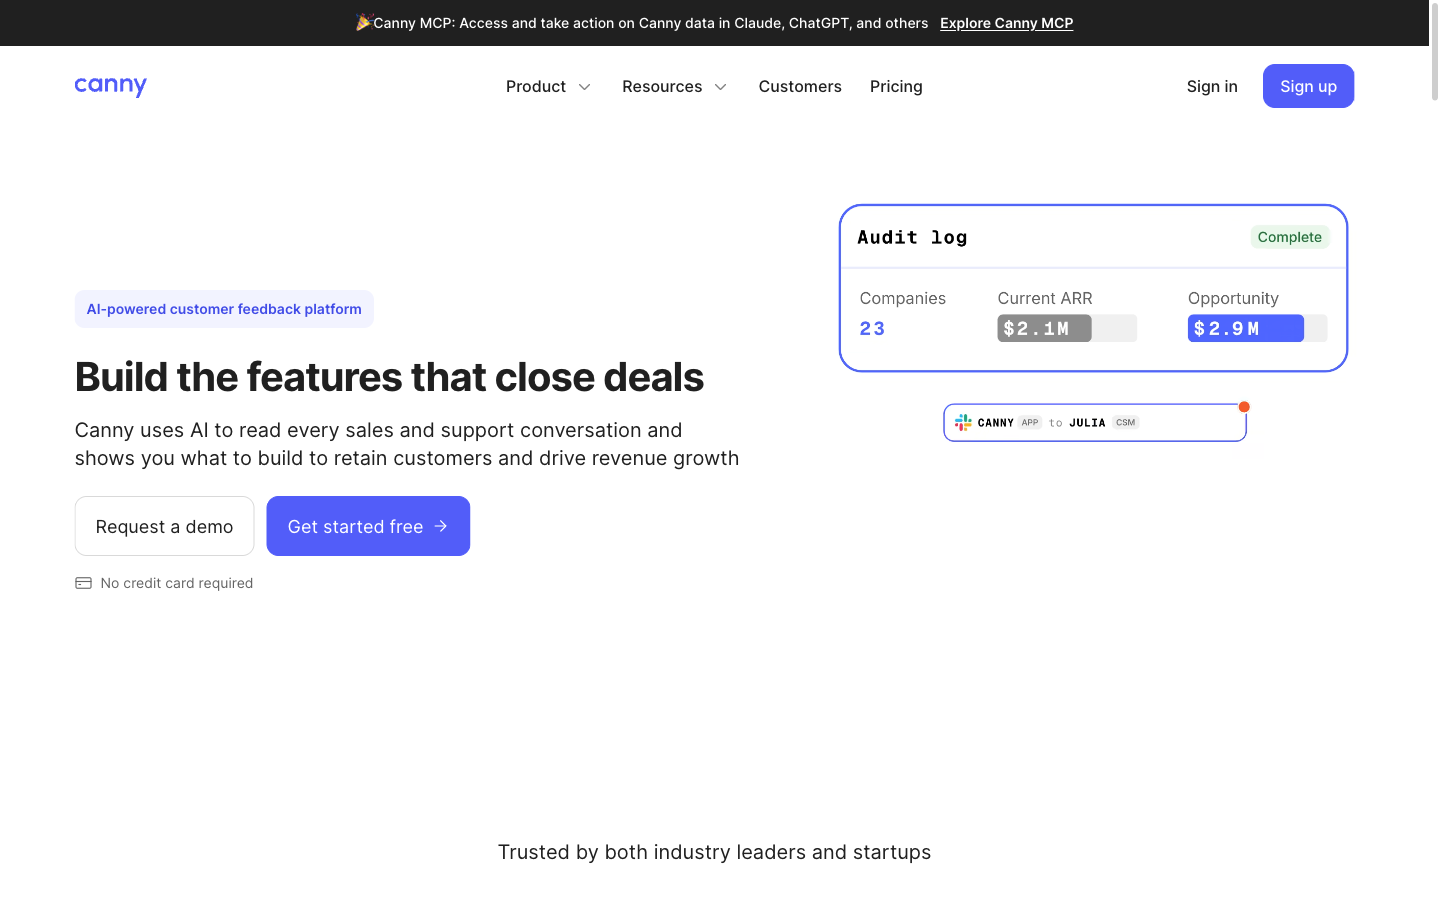Click the party popper icon in the banner

(364, 22)
